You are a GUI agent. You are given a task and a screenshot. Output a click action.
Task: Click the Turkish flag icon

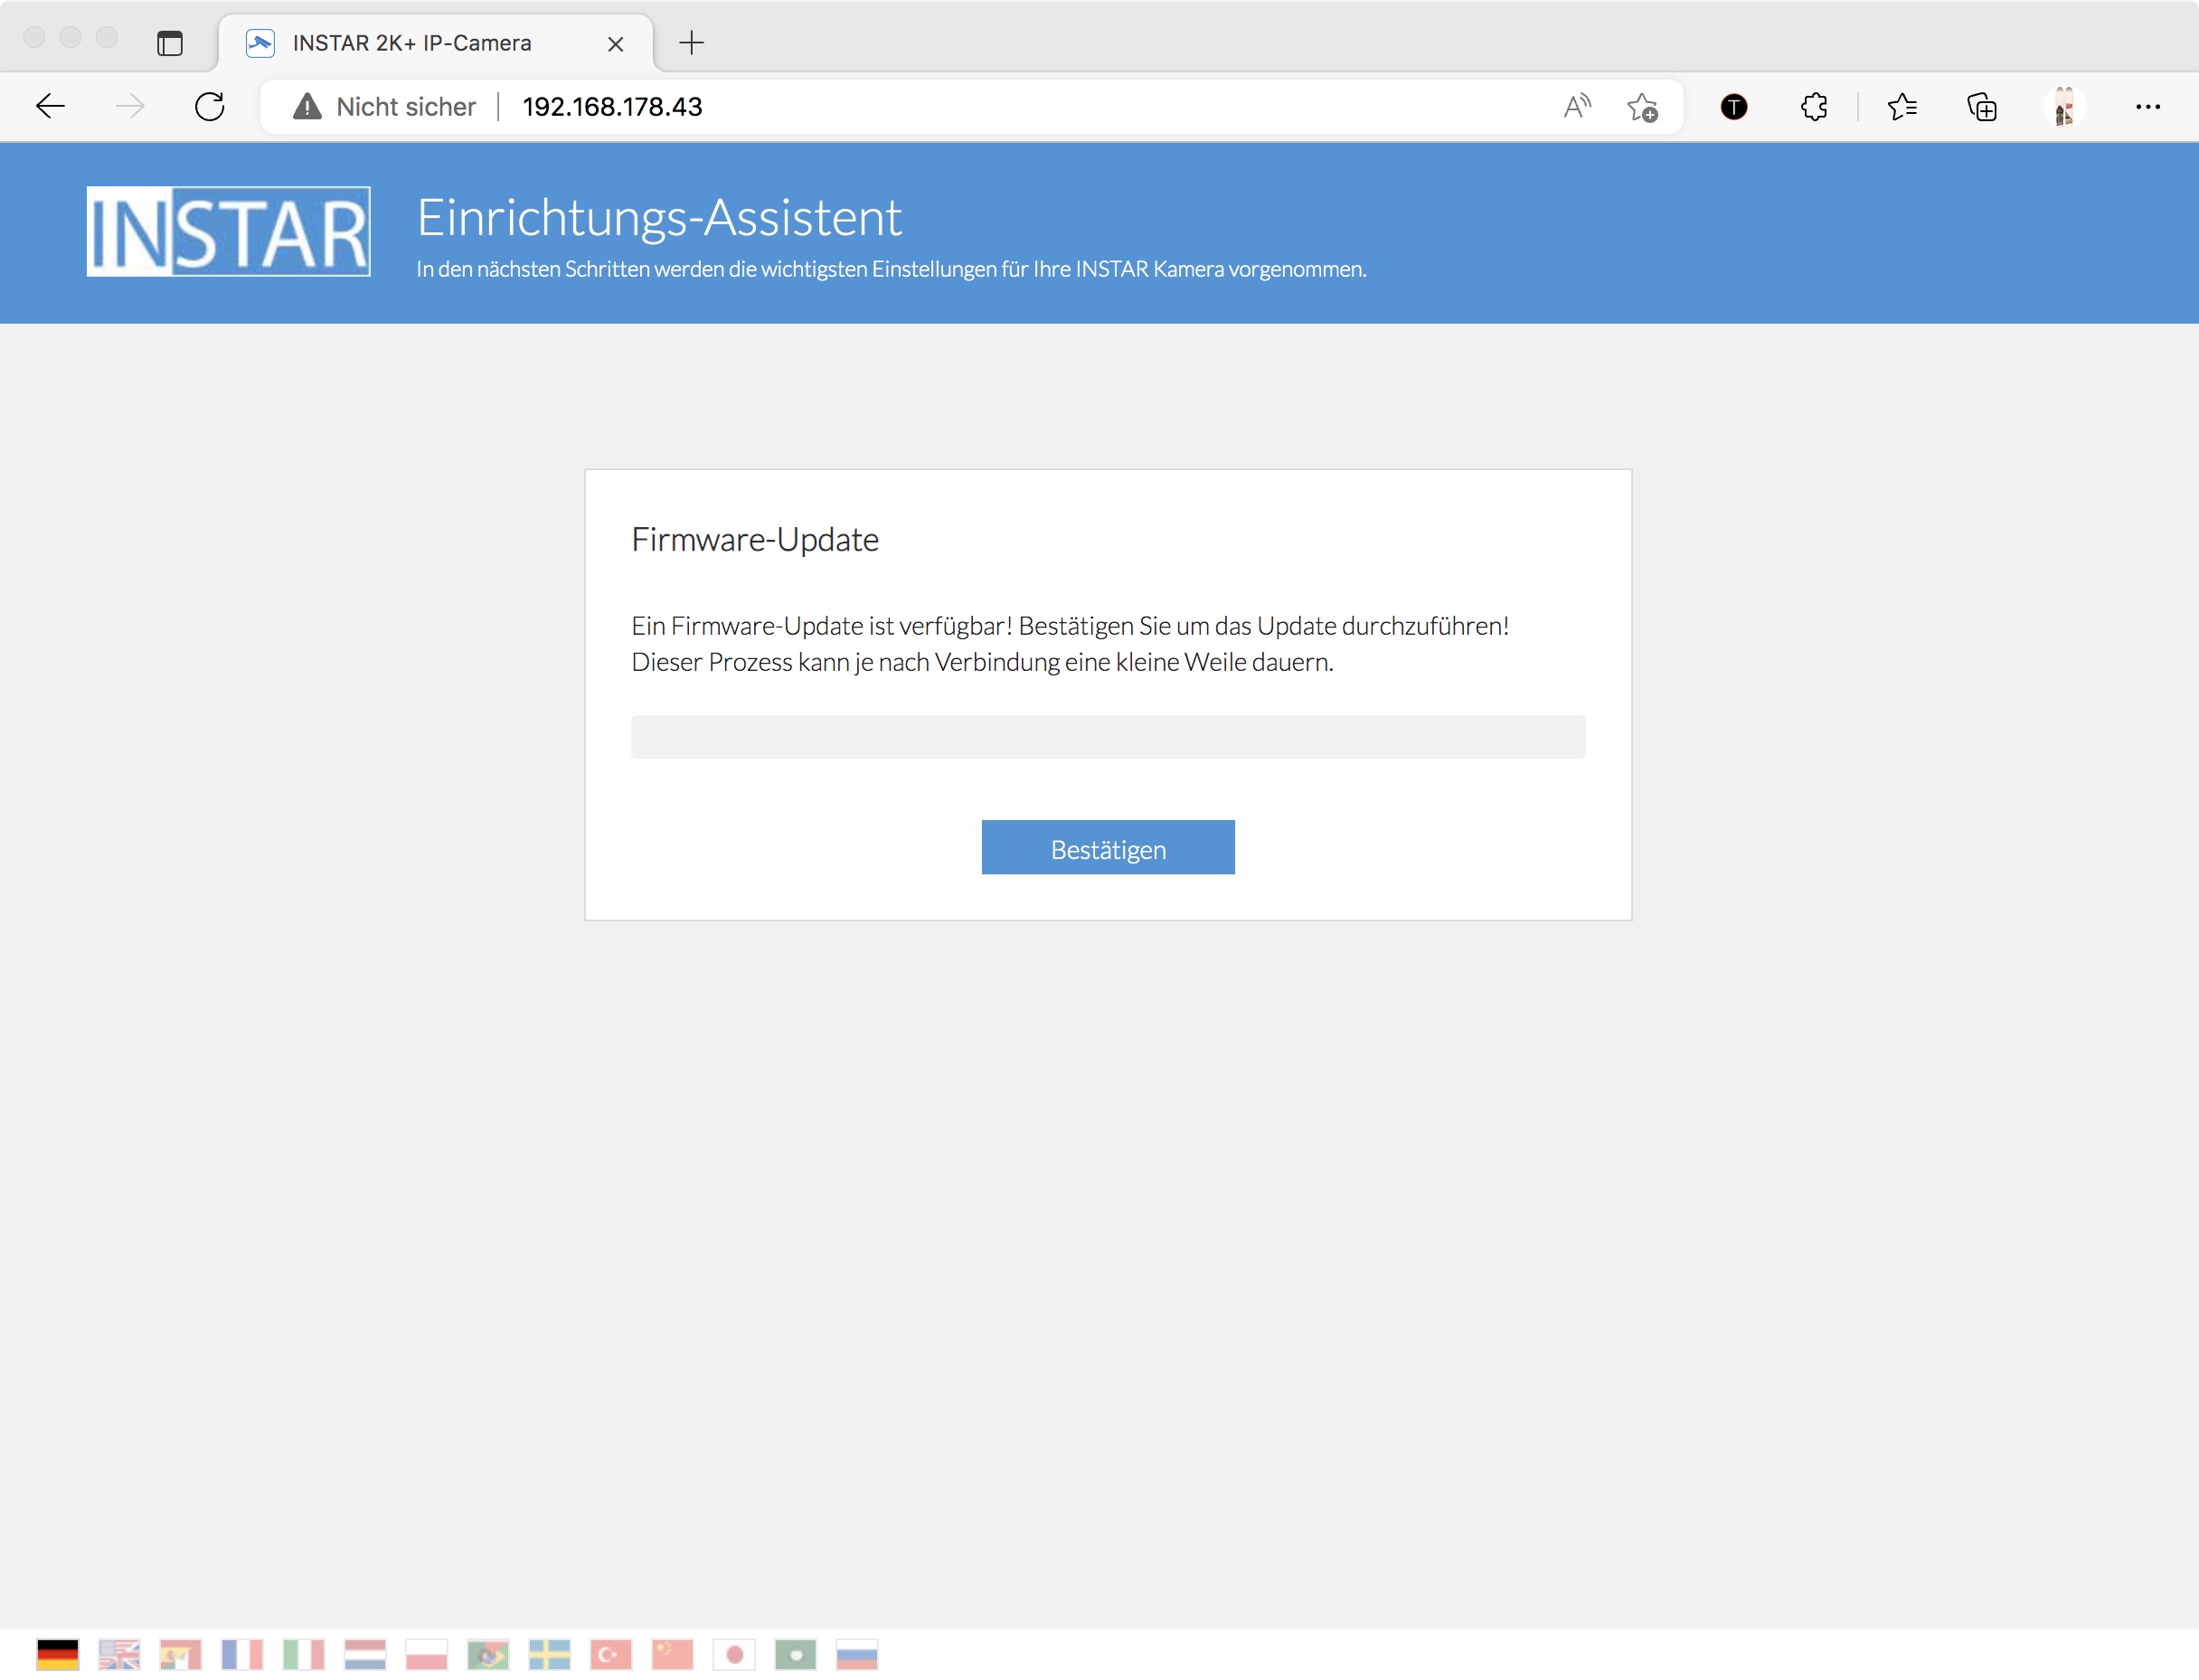611,1654
